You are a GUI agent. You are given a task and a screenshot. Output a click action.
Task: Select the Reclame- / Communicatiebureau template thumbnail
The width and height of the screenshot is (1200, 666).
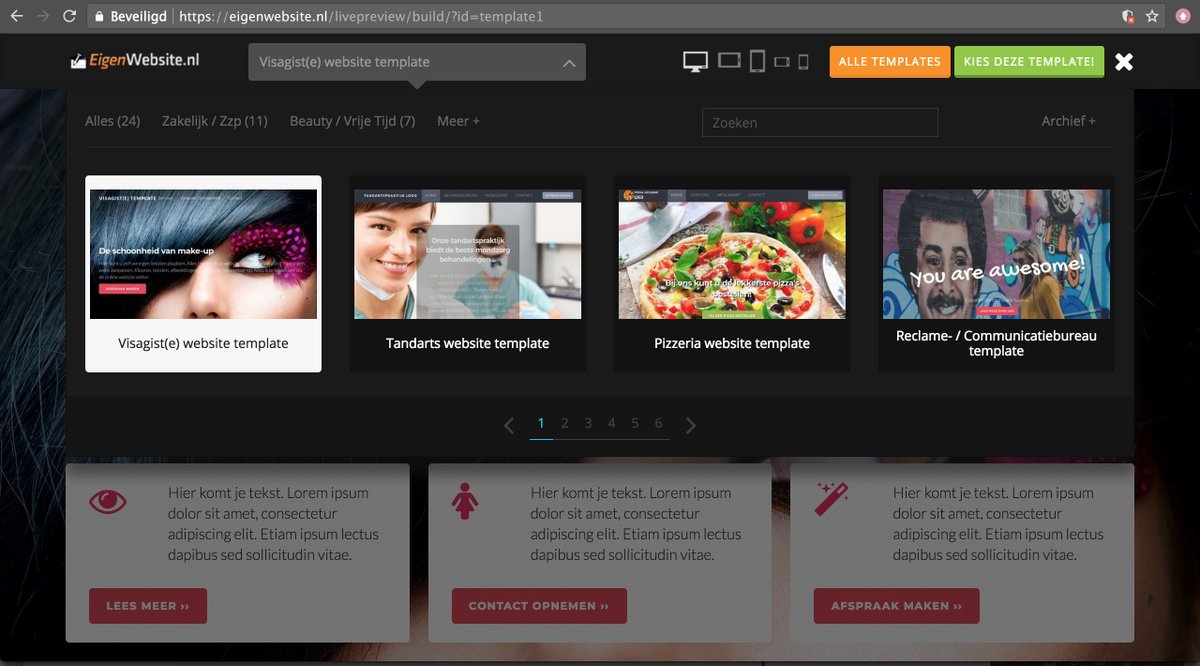tap(996, 254)
